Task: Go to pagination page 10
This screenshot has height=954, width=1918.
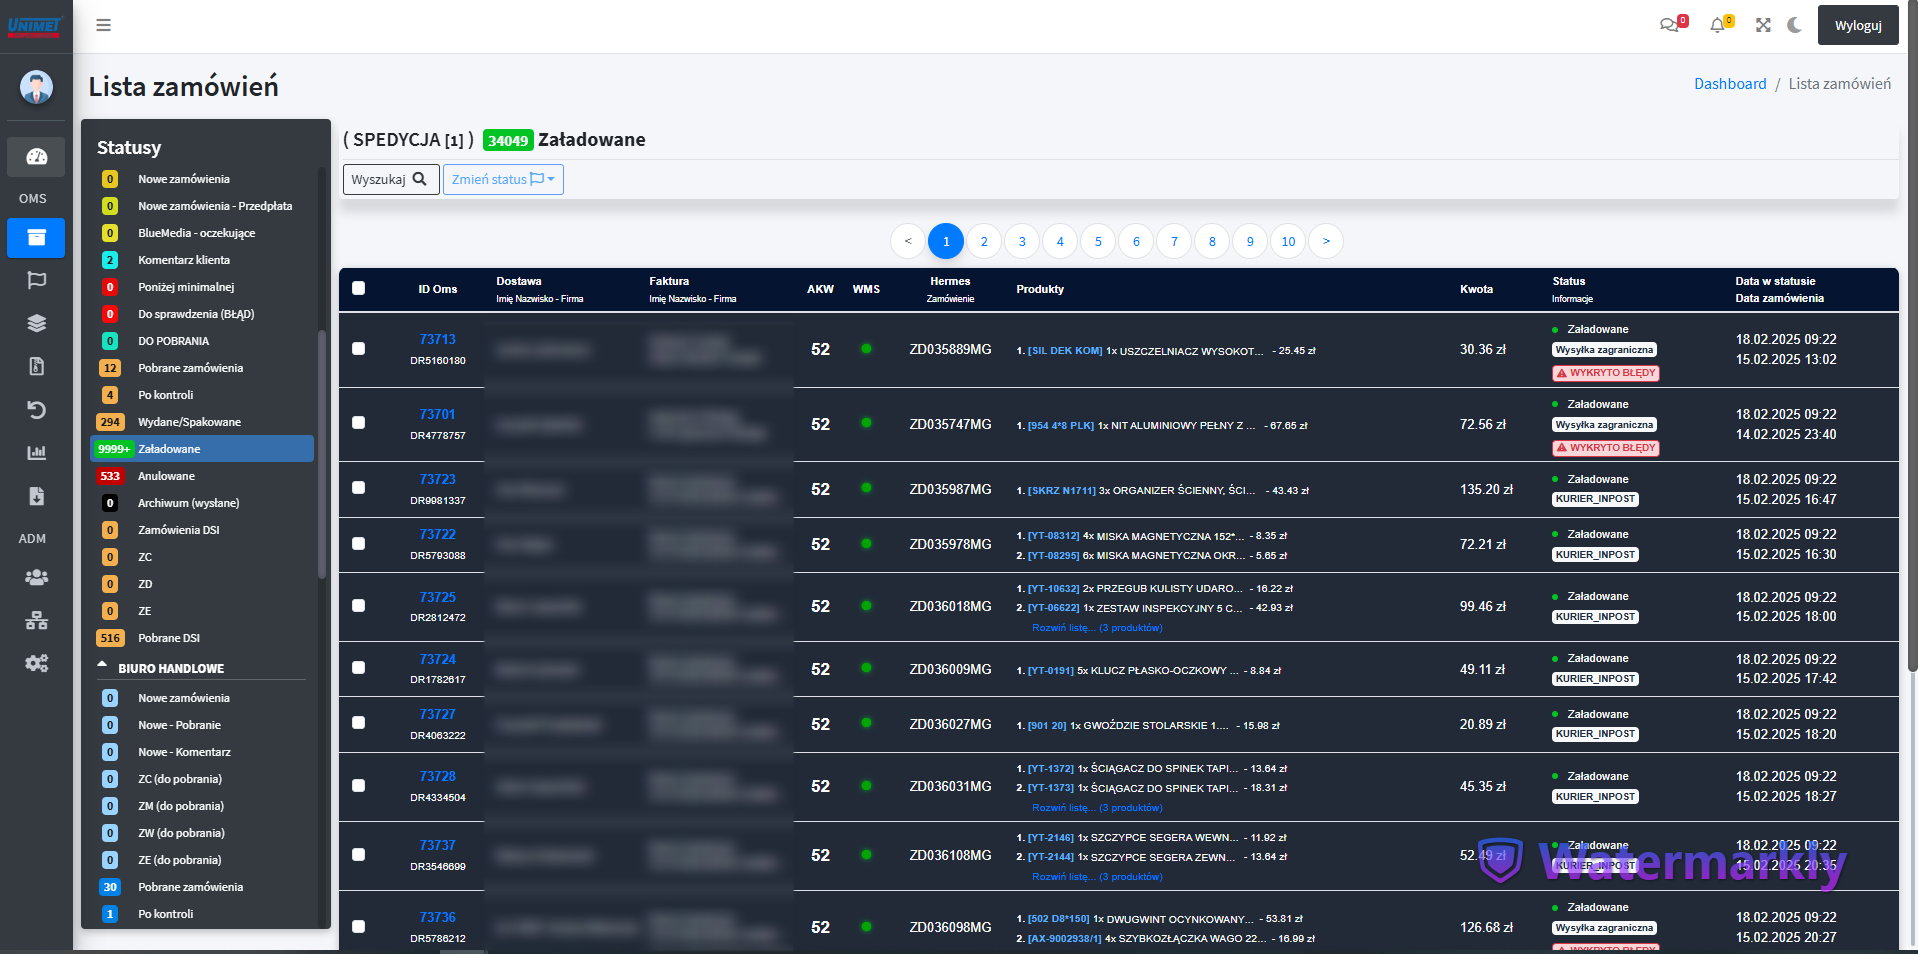Action: (1288, 241)
